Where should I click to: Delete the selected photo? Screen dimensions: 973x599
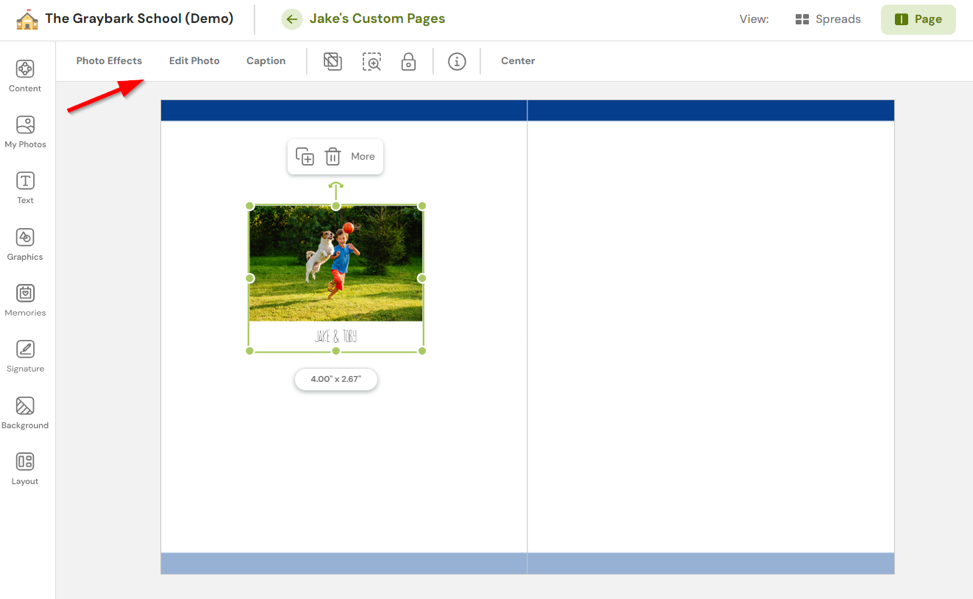click(x=333, y=156)
